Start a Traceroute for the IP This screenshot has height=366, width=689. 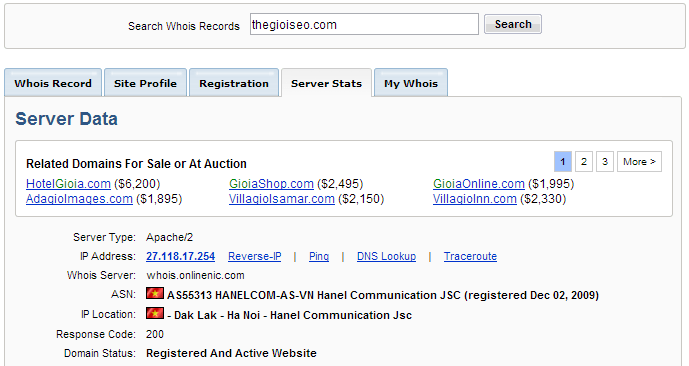tap(470, 256)
